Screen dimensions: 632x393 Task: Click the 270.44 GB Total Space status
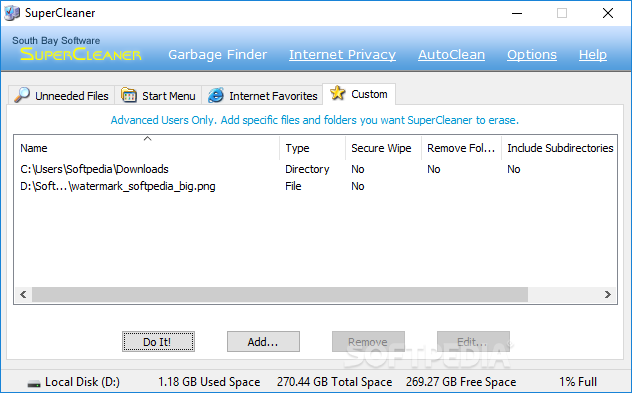(335, 382)
